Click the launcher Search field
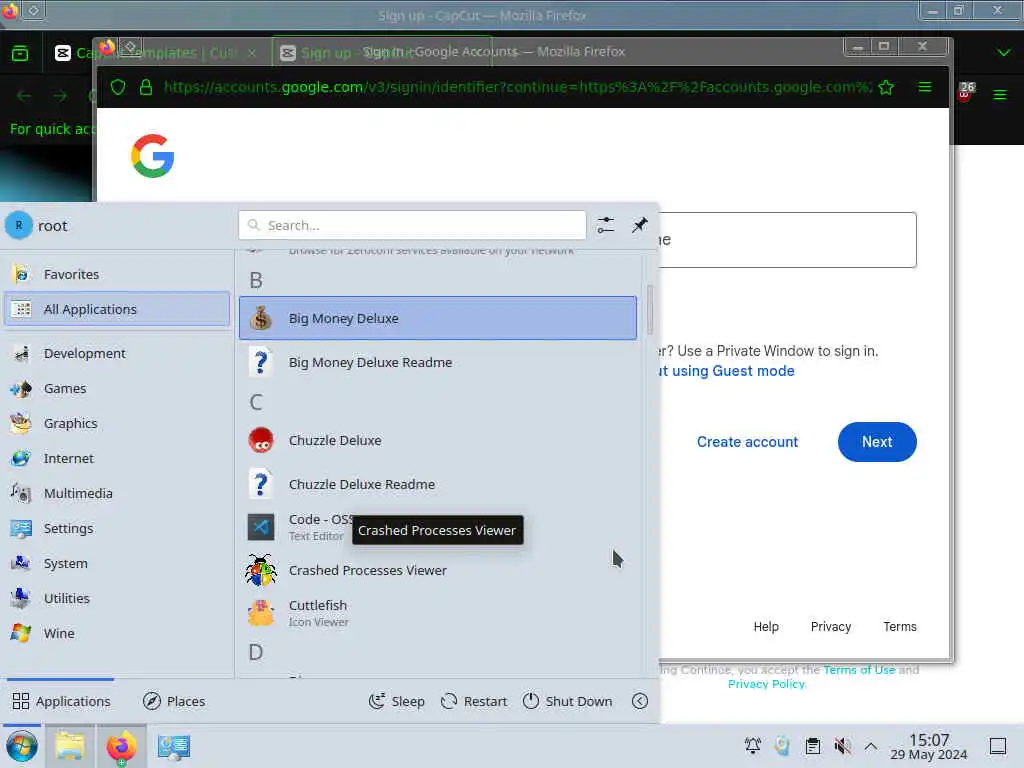1024x768 pixels. (x=412, y=225)
